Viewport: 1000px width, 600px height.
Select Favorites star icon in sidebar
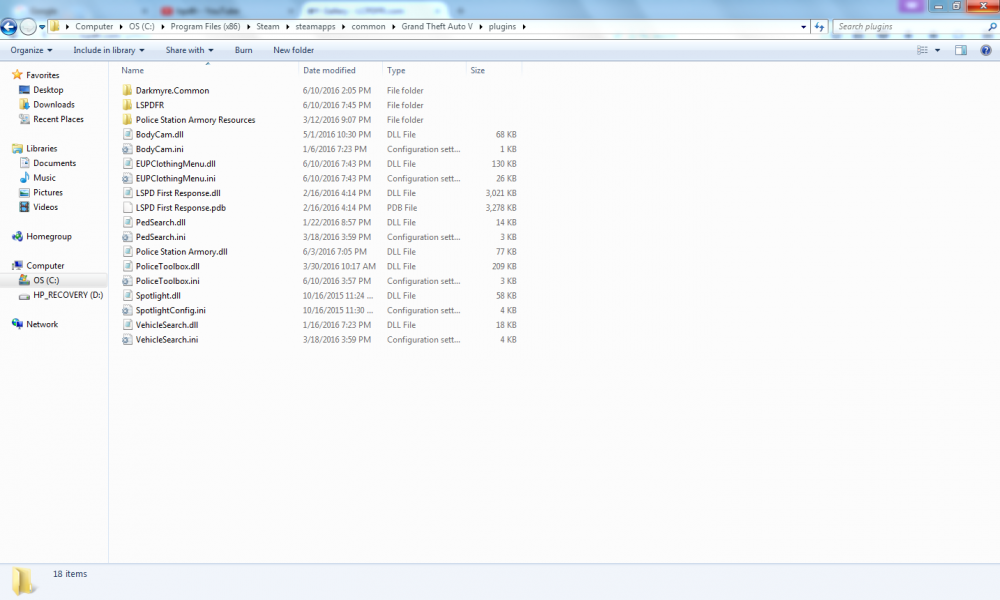click(x=17, y=75)
